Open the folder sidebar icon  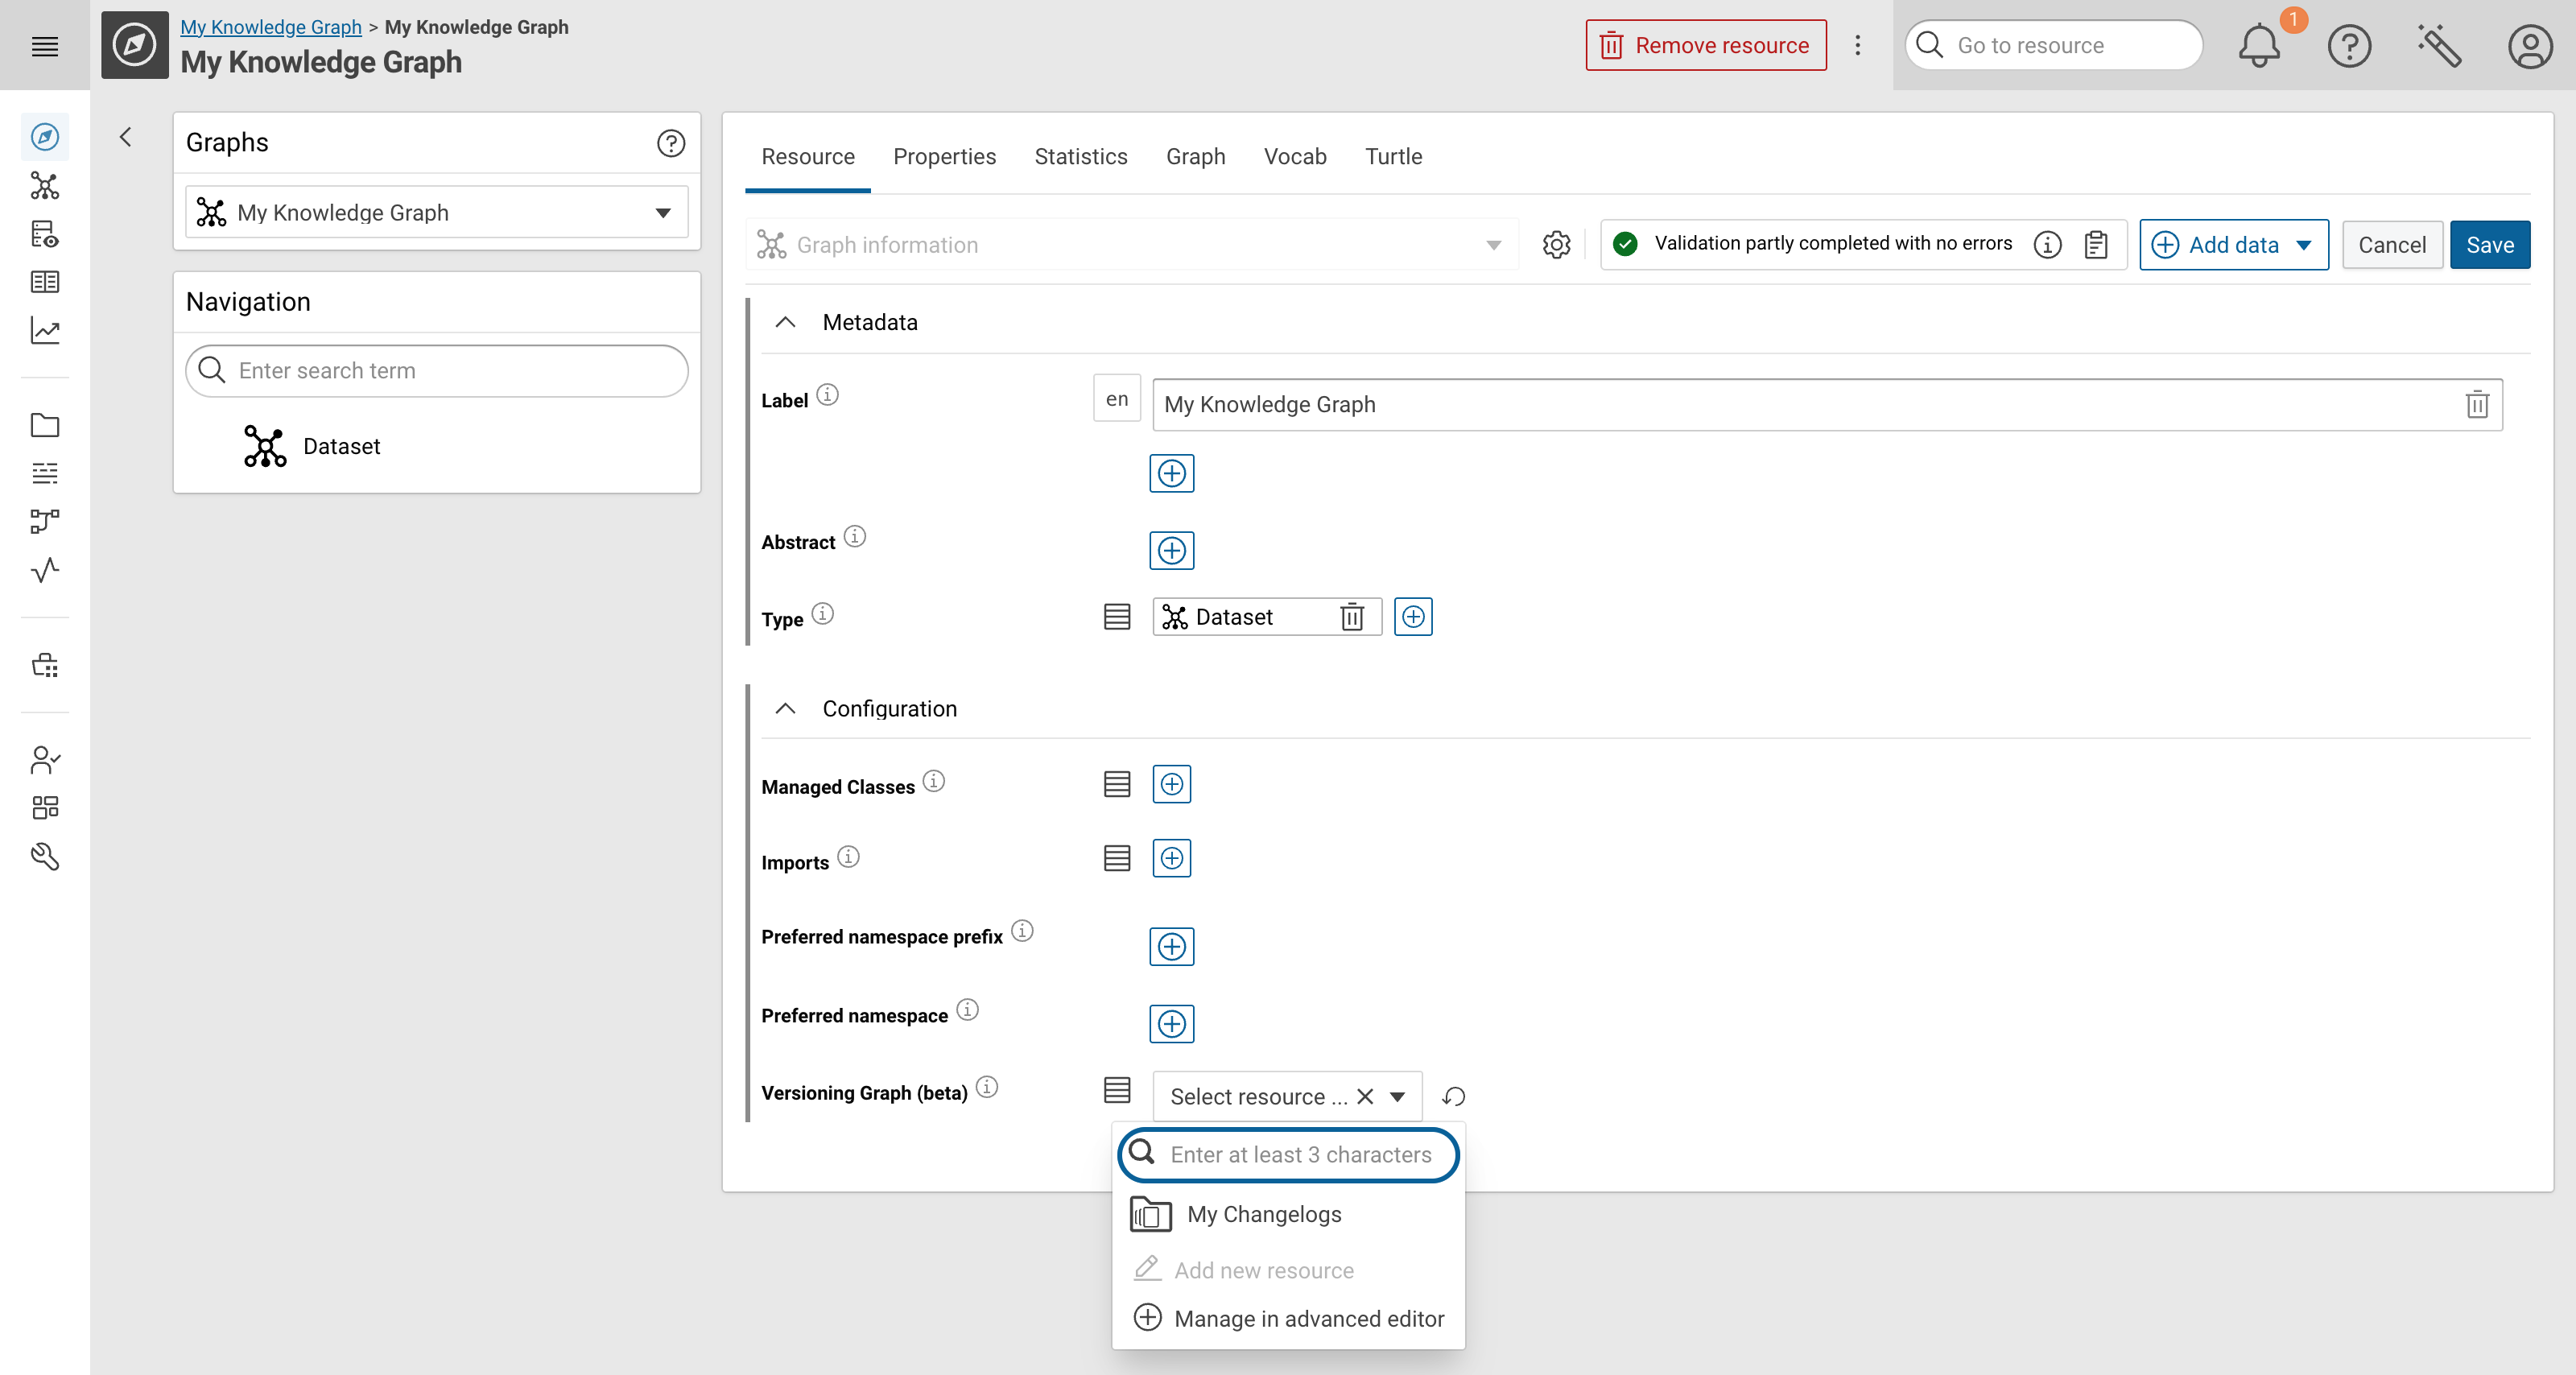pyautogui.click(x=45, y=425)
